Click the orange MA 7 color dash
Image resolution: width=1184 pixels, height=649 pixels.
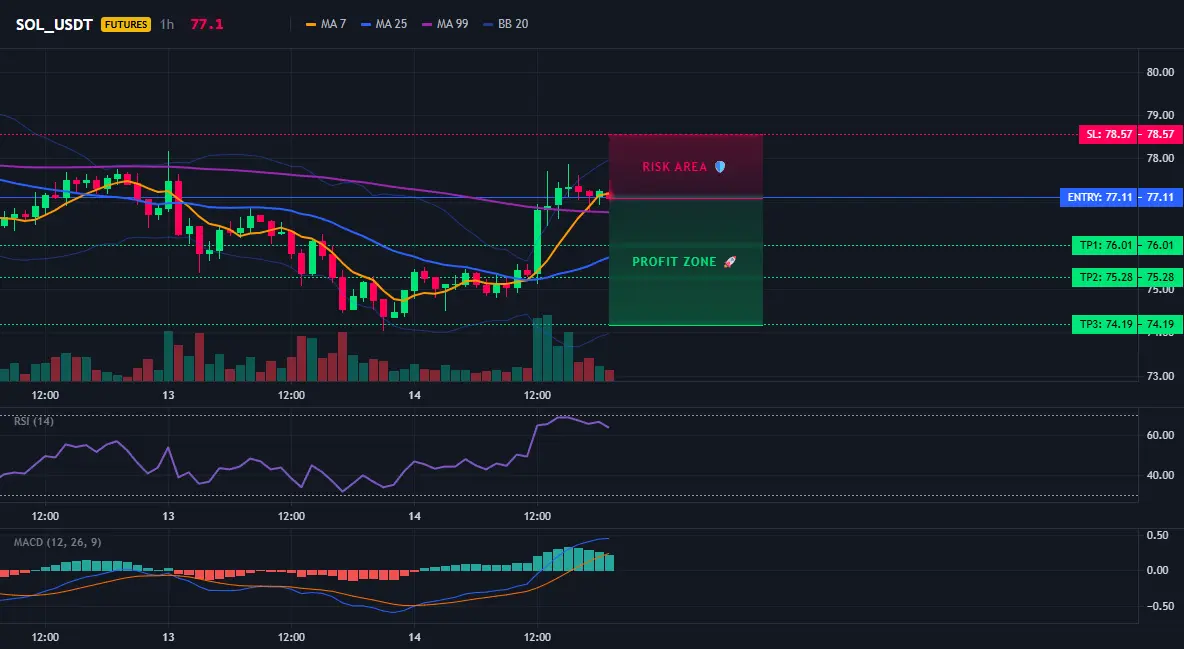coord(310,24)
